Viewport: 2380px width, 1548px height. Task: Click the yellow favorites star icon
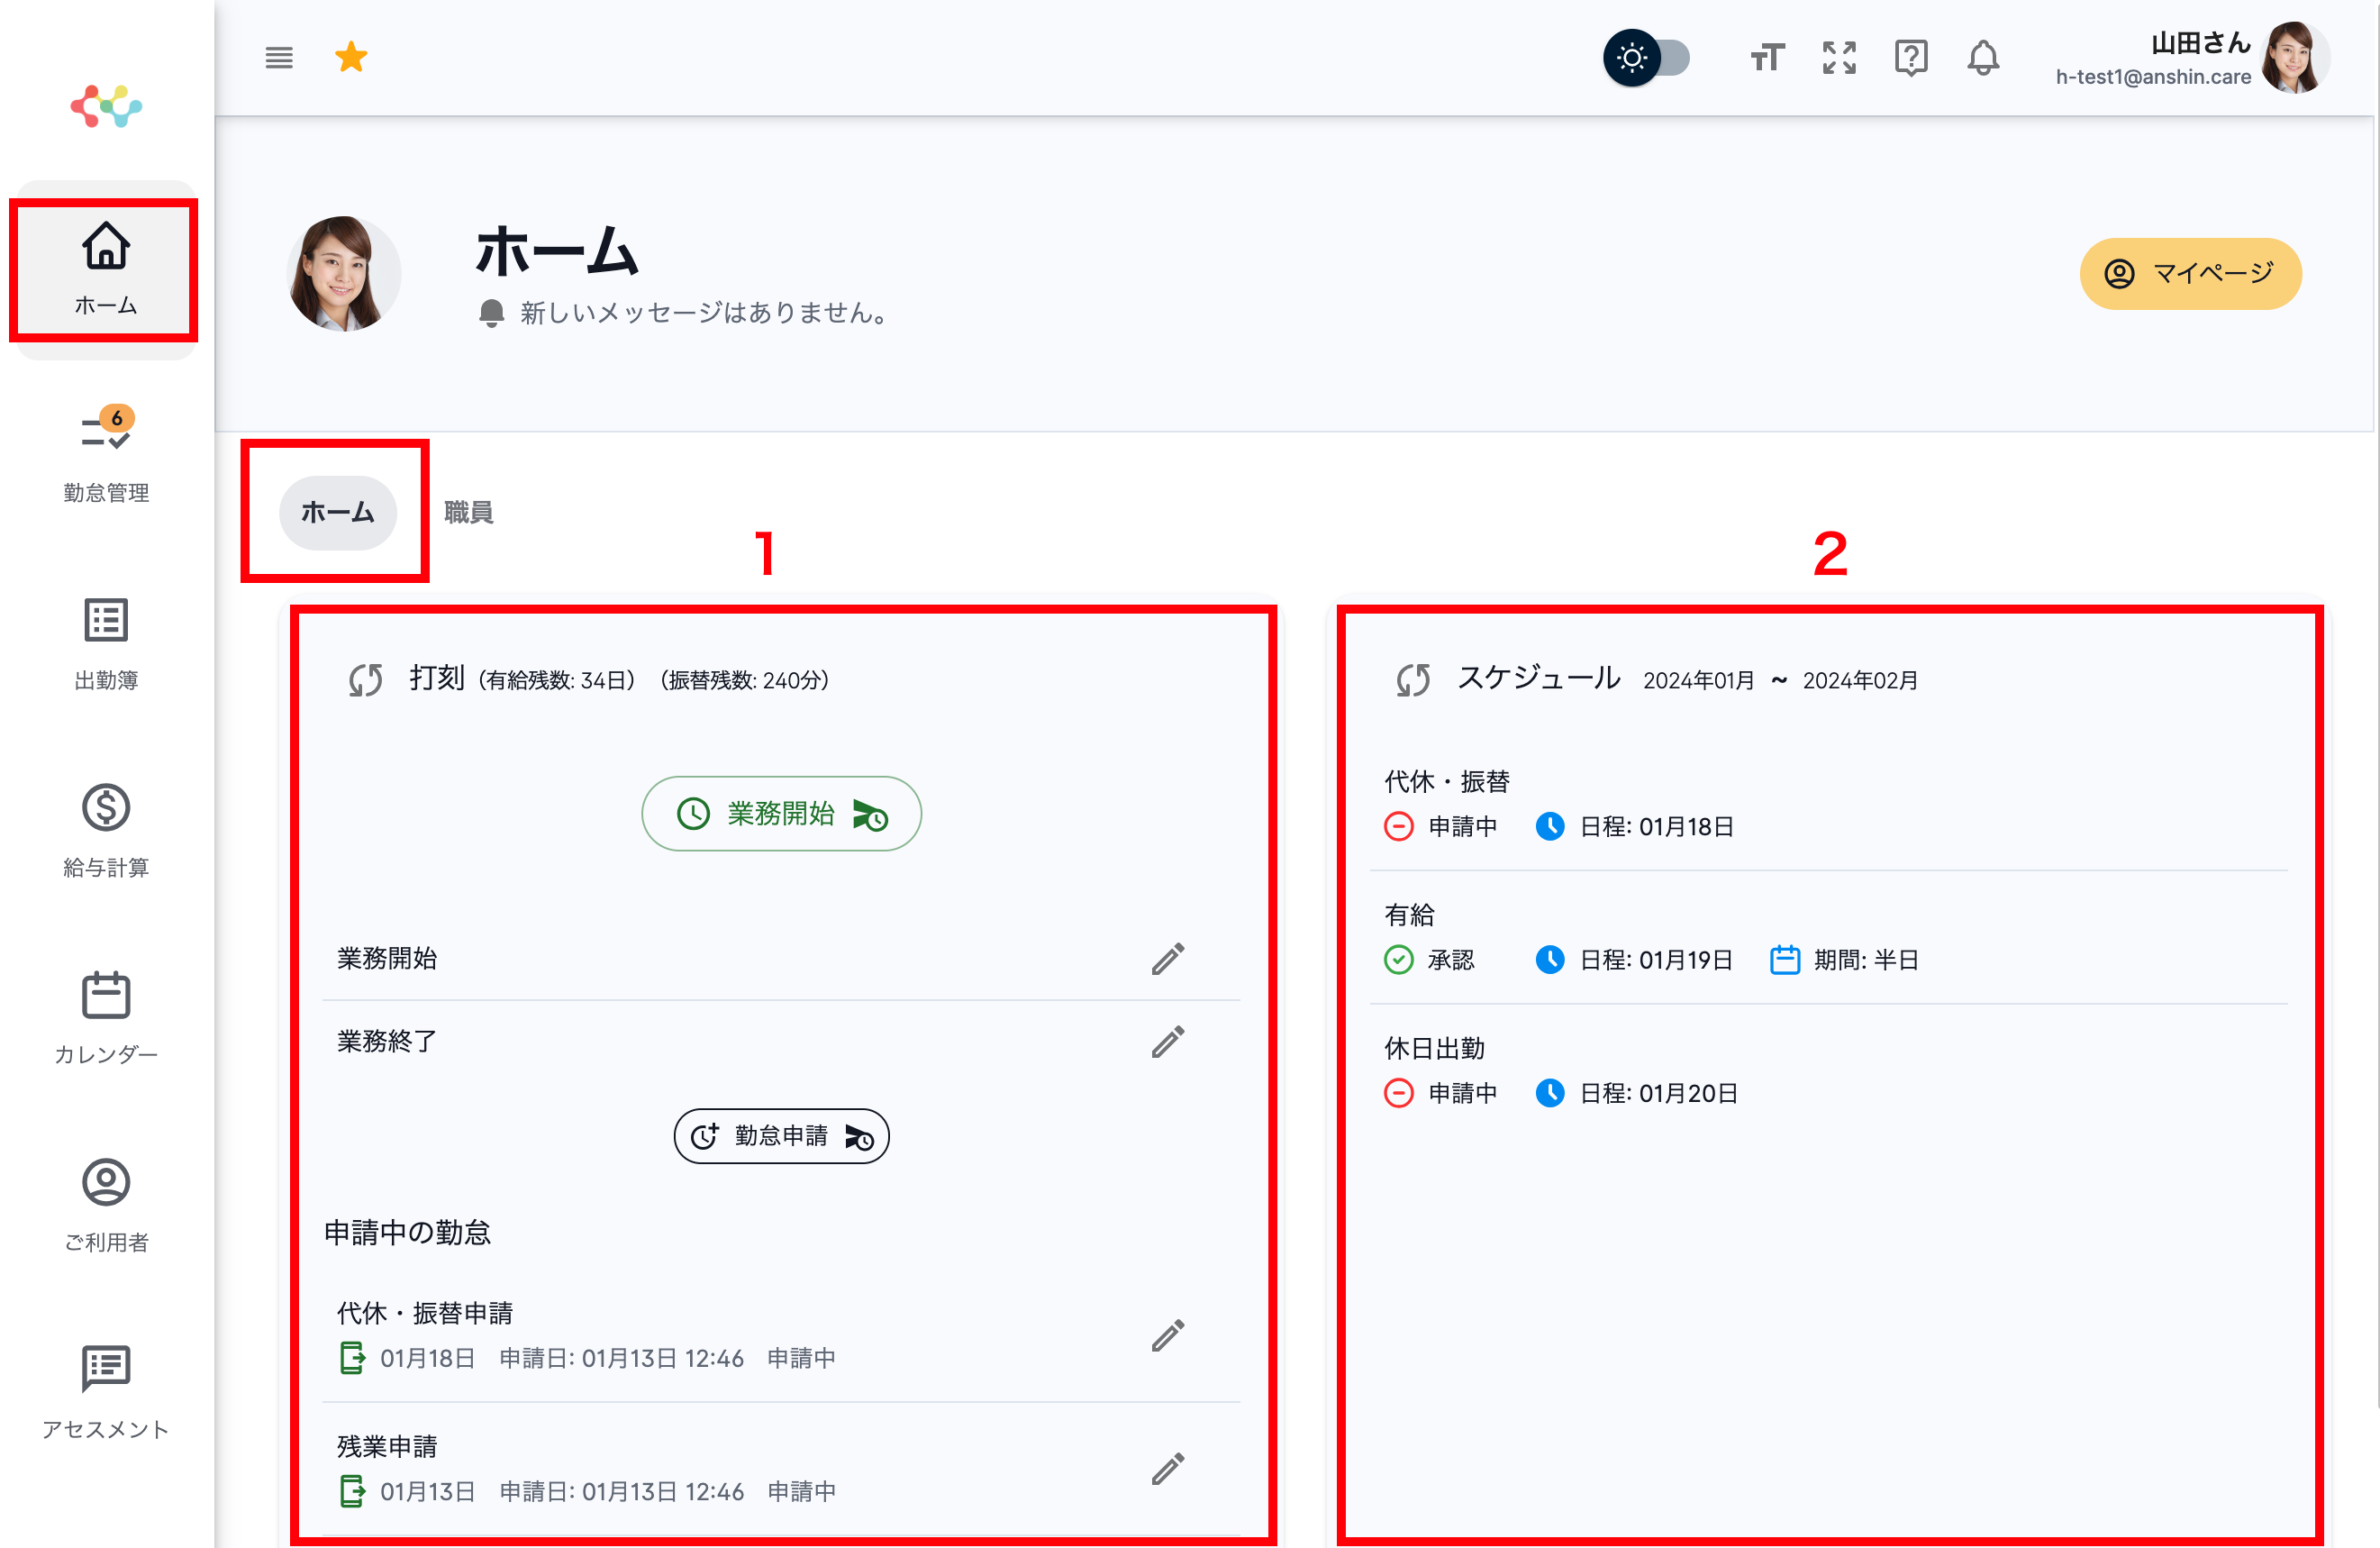[351, 57]
